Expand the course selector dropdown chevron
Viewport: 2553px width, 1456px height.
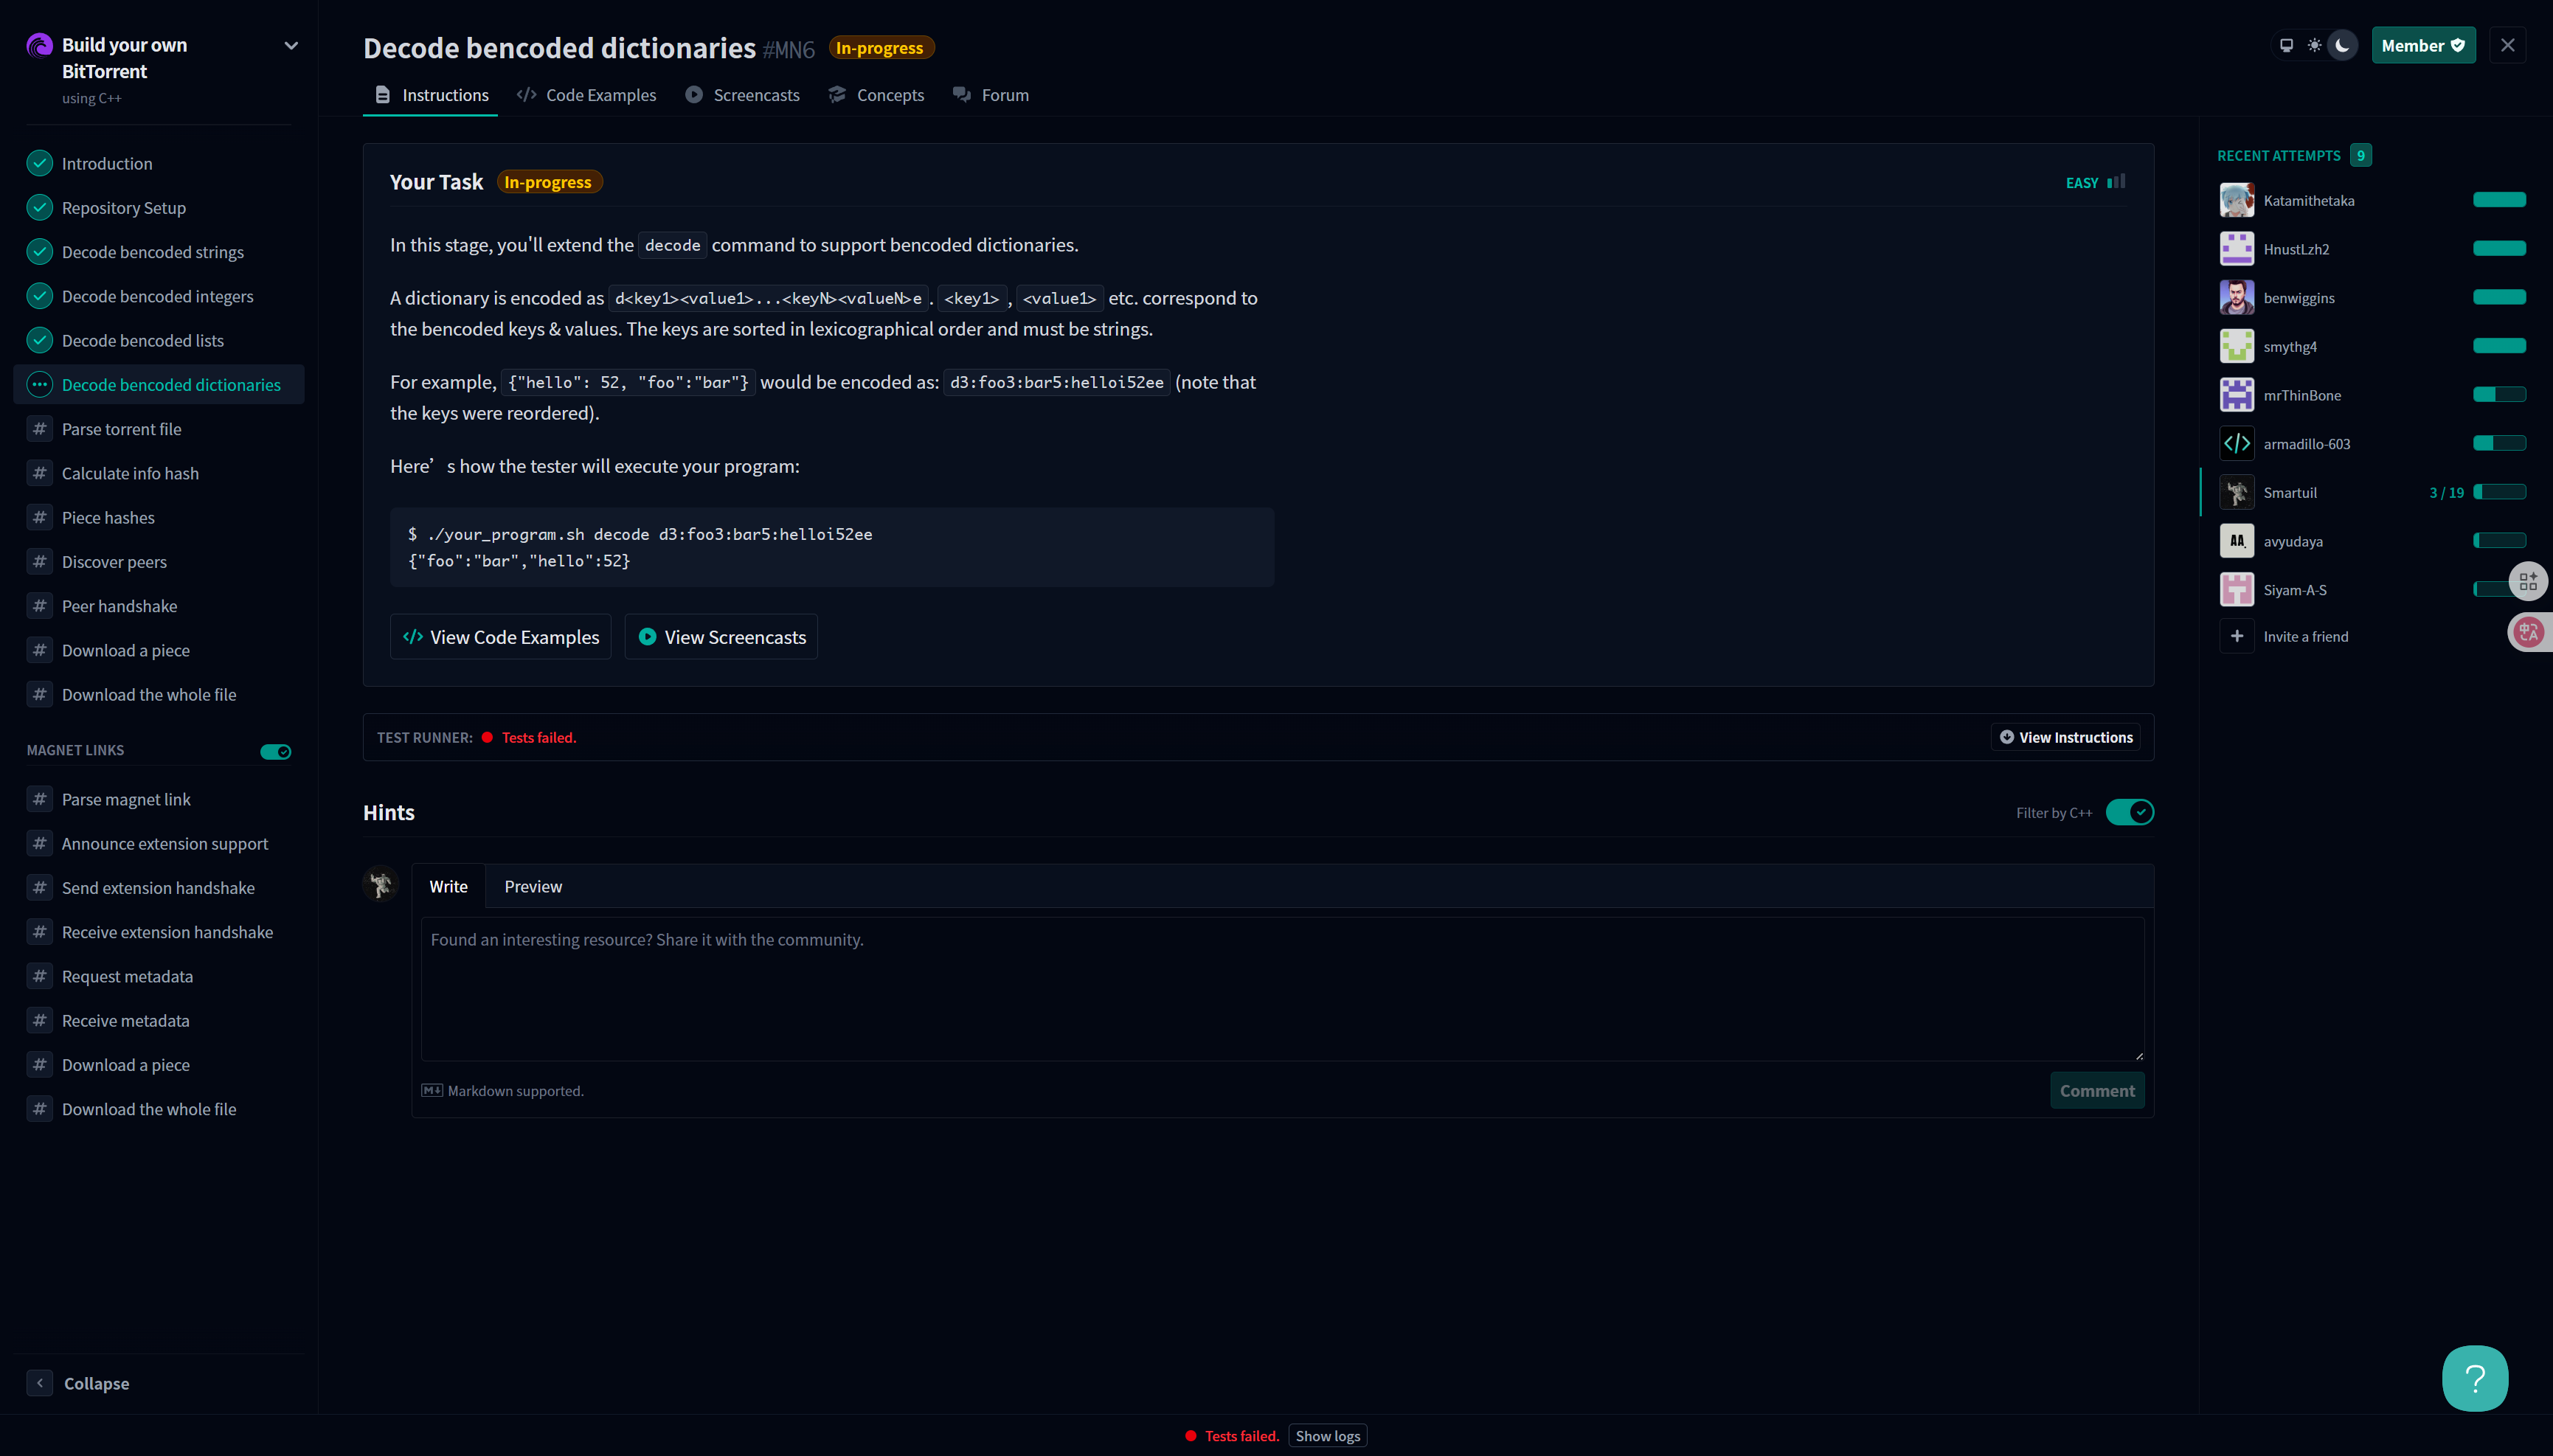[291, 46]
